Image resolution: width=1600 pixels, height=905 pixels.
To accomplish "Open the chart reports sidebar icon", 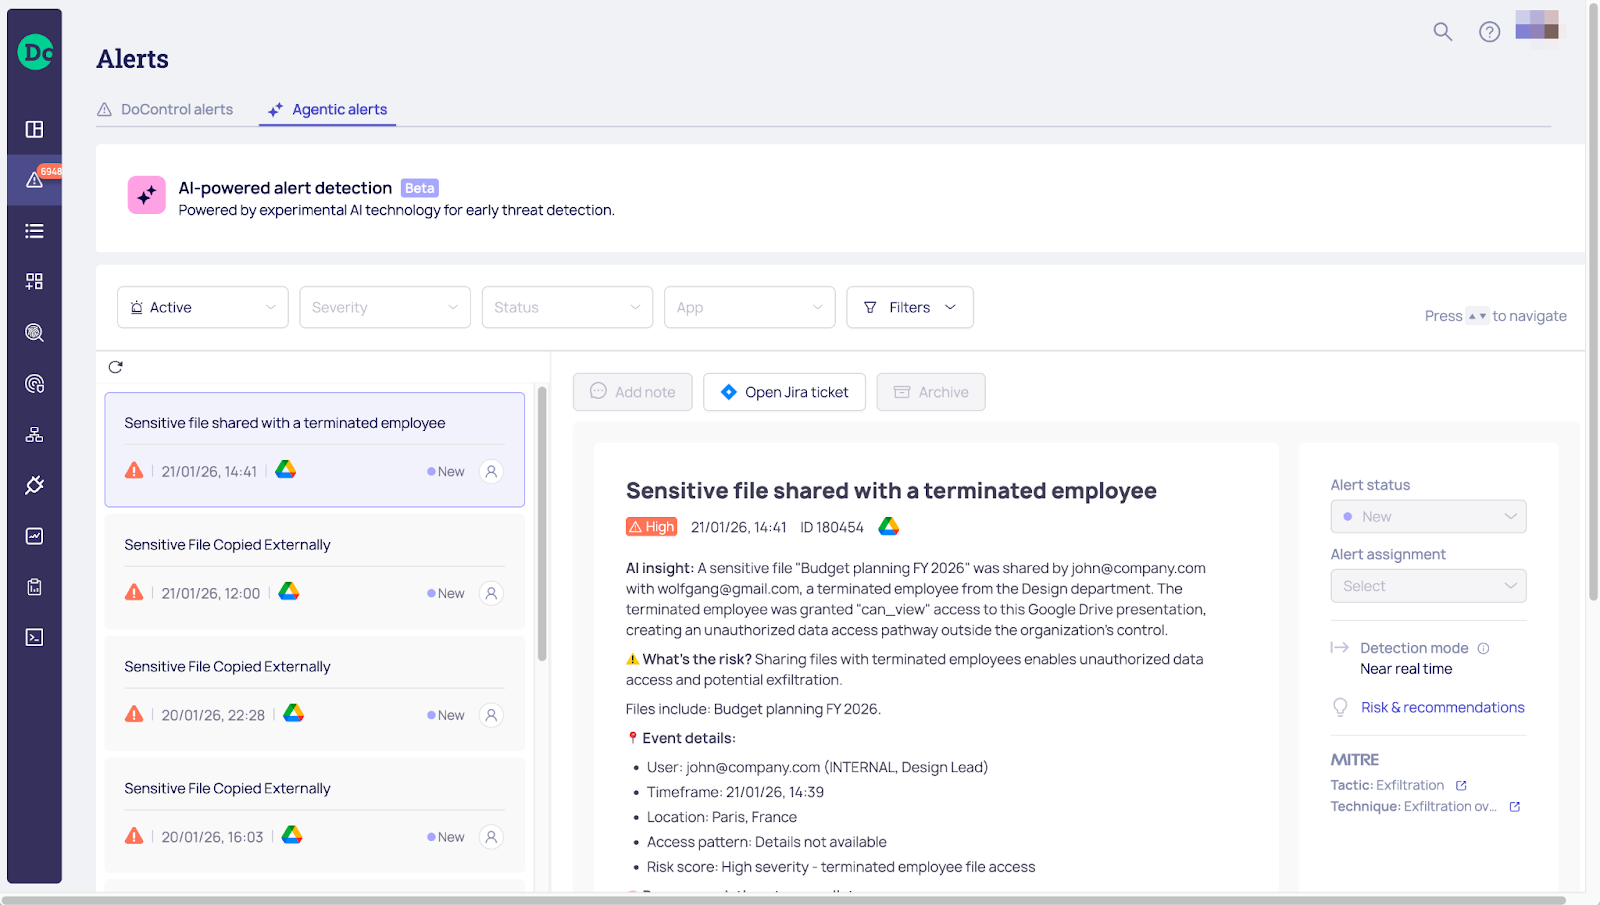I will coord(34,536).
